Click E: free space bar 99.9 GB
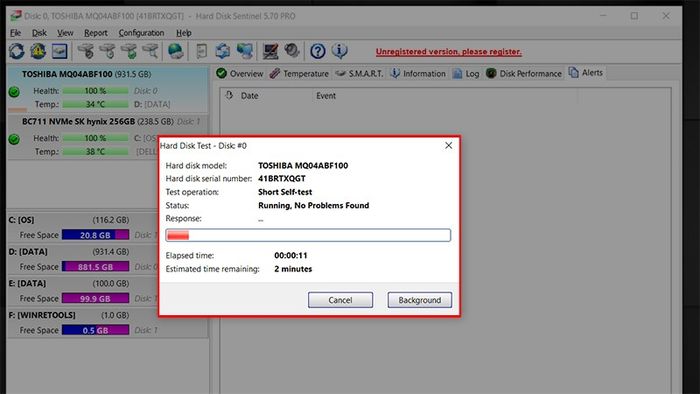This screenshot has width=700, height=394. pos(96,298)
